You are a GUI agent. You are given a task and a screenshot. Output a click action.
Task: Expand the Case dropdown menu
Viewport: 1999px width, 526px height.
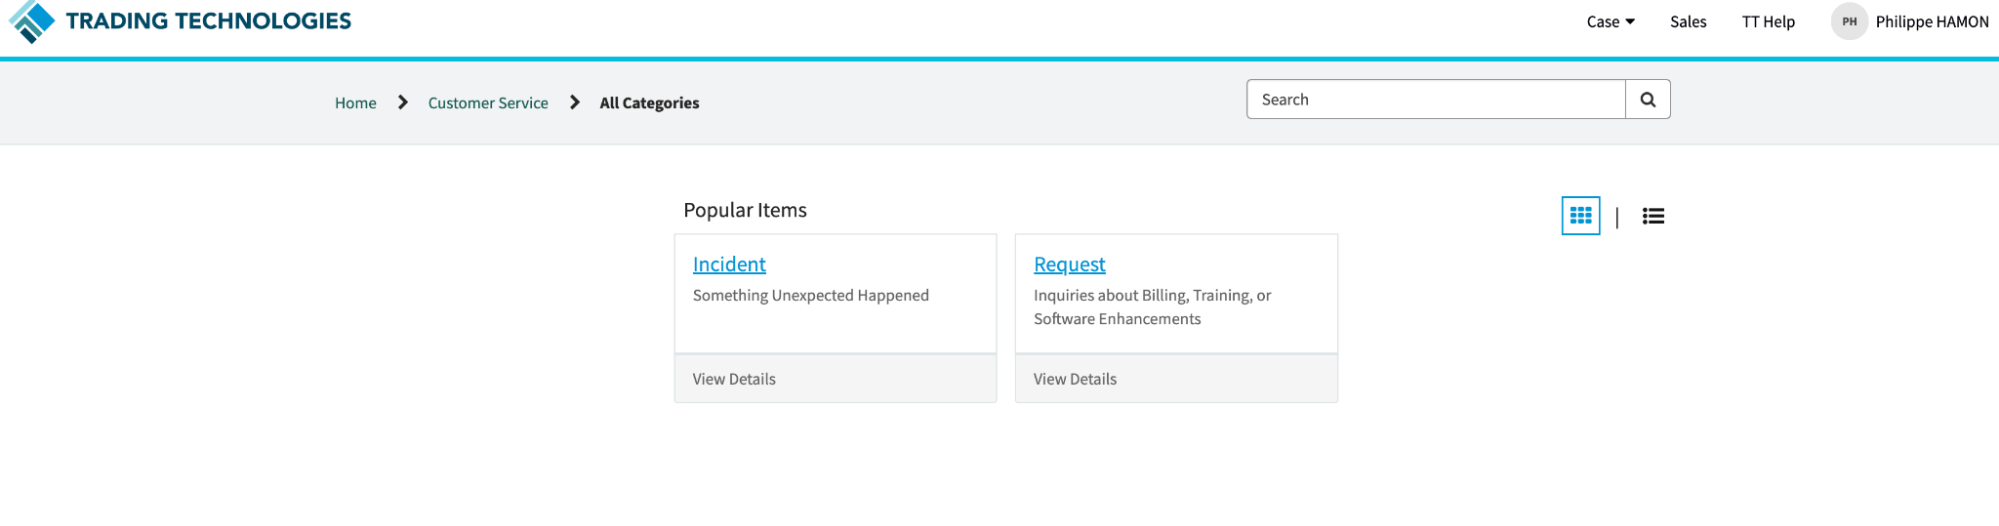1610,22
